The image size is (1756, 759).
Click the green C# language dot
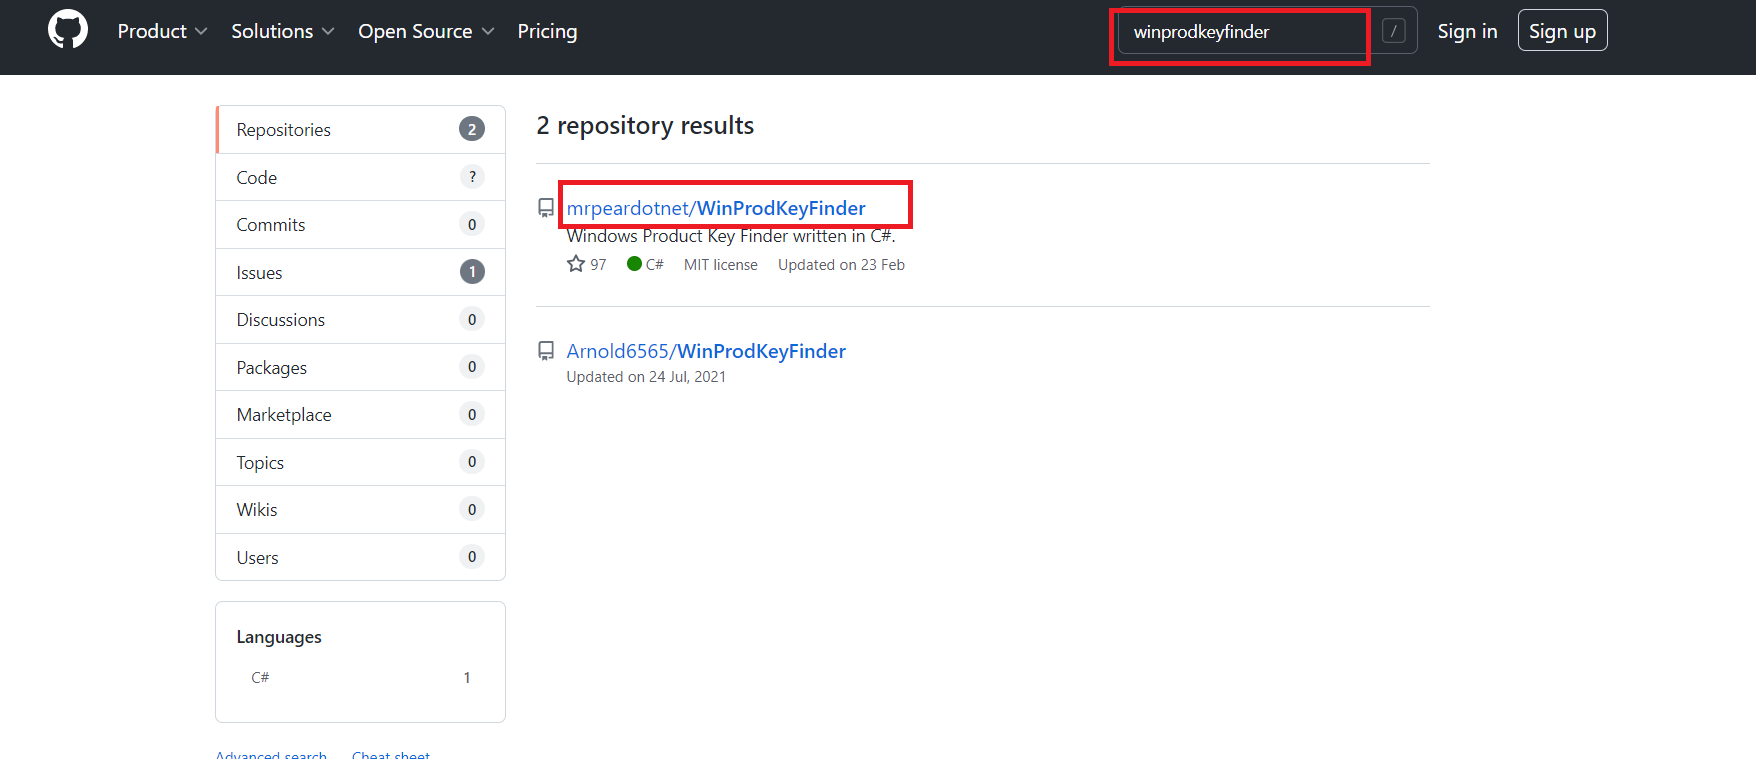point(634,264)
